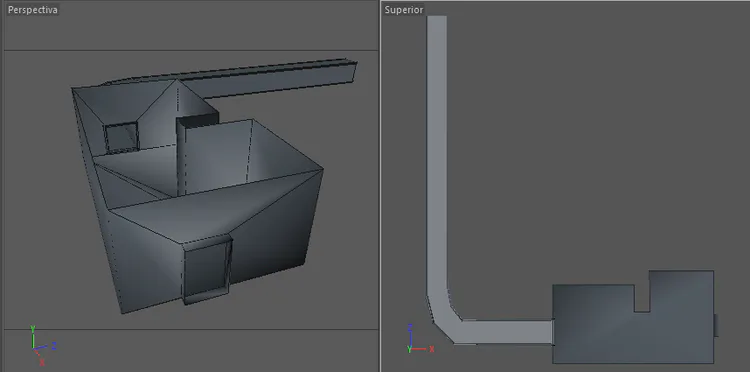Select green Y label in Superior gizmo

(x=409, y=349)
